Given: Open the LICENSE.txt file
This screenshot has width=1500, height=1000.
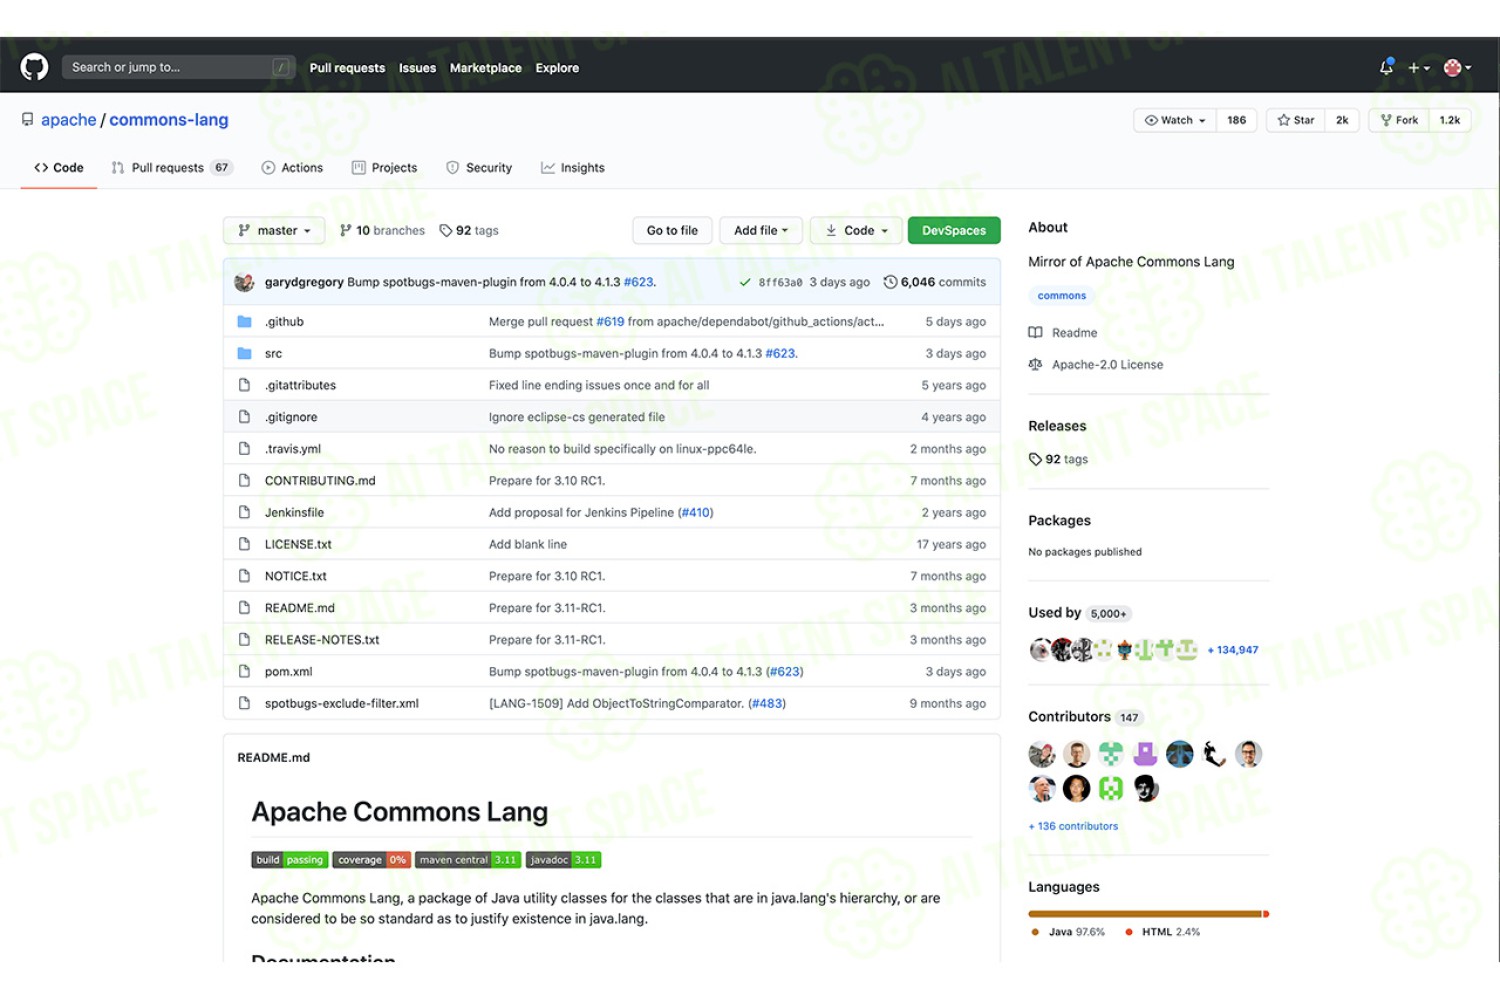Looking at the screenshot, I should 298,544.
